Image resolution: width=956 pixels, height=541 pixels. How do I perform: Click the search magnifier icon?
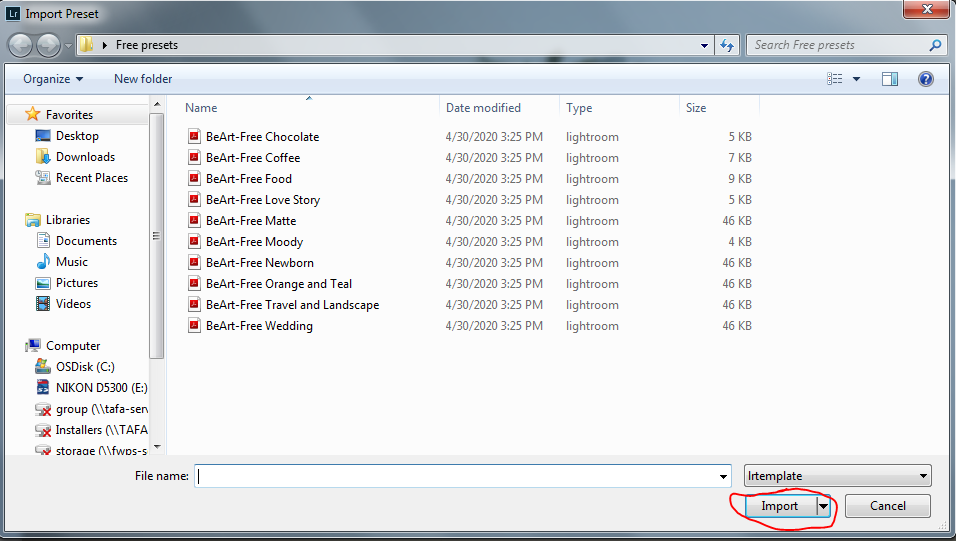coord(935,45)
